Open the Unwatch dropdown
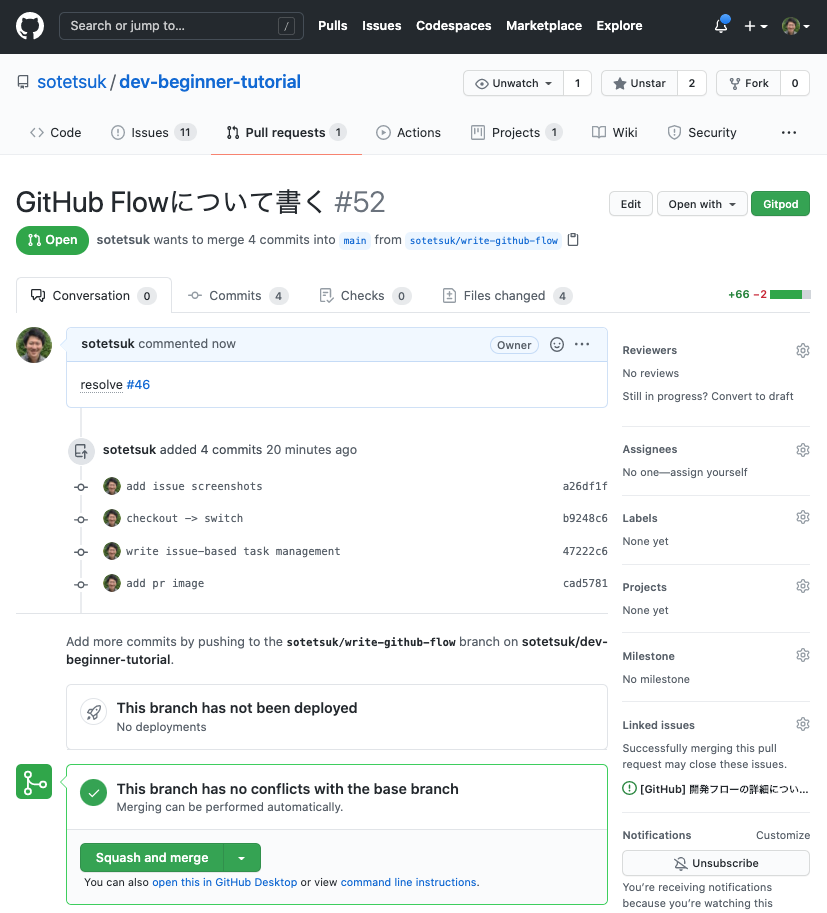827x913 pixels. point(514,83)
